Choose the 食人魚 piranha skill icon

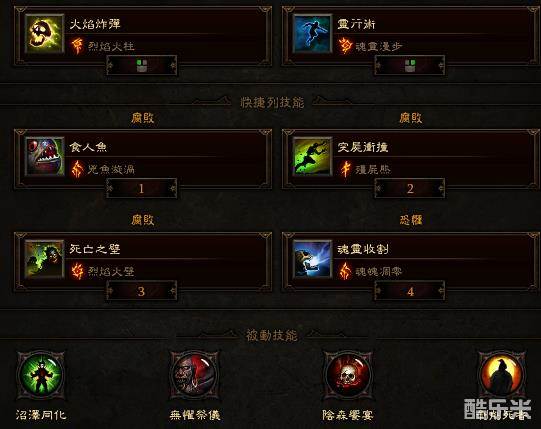coord(45,156)
